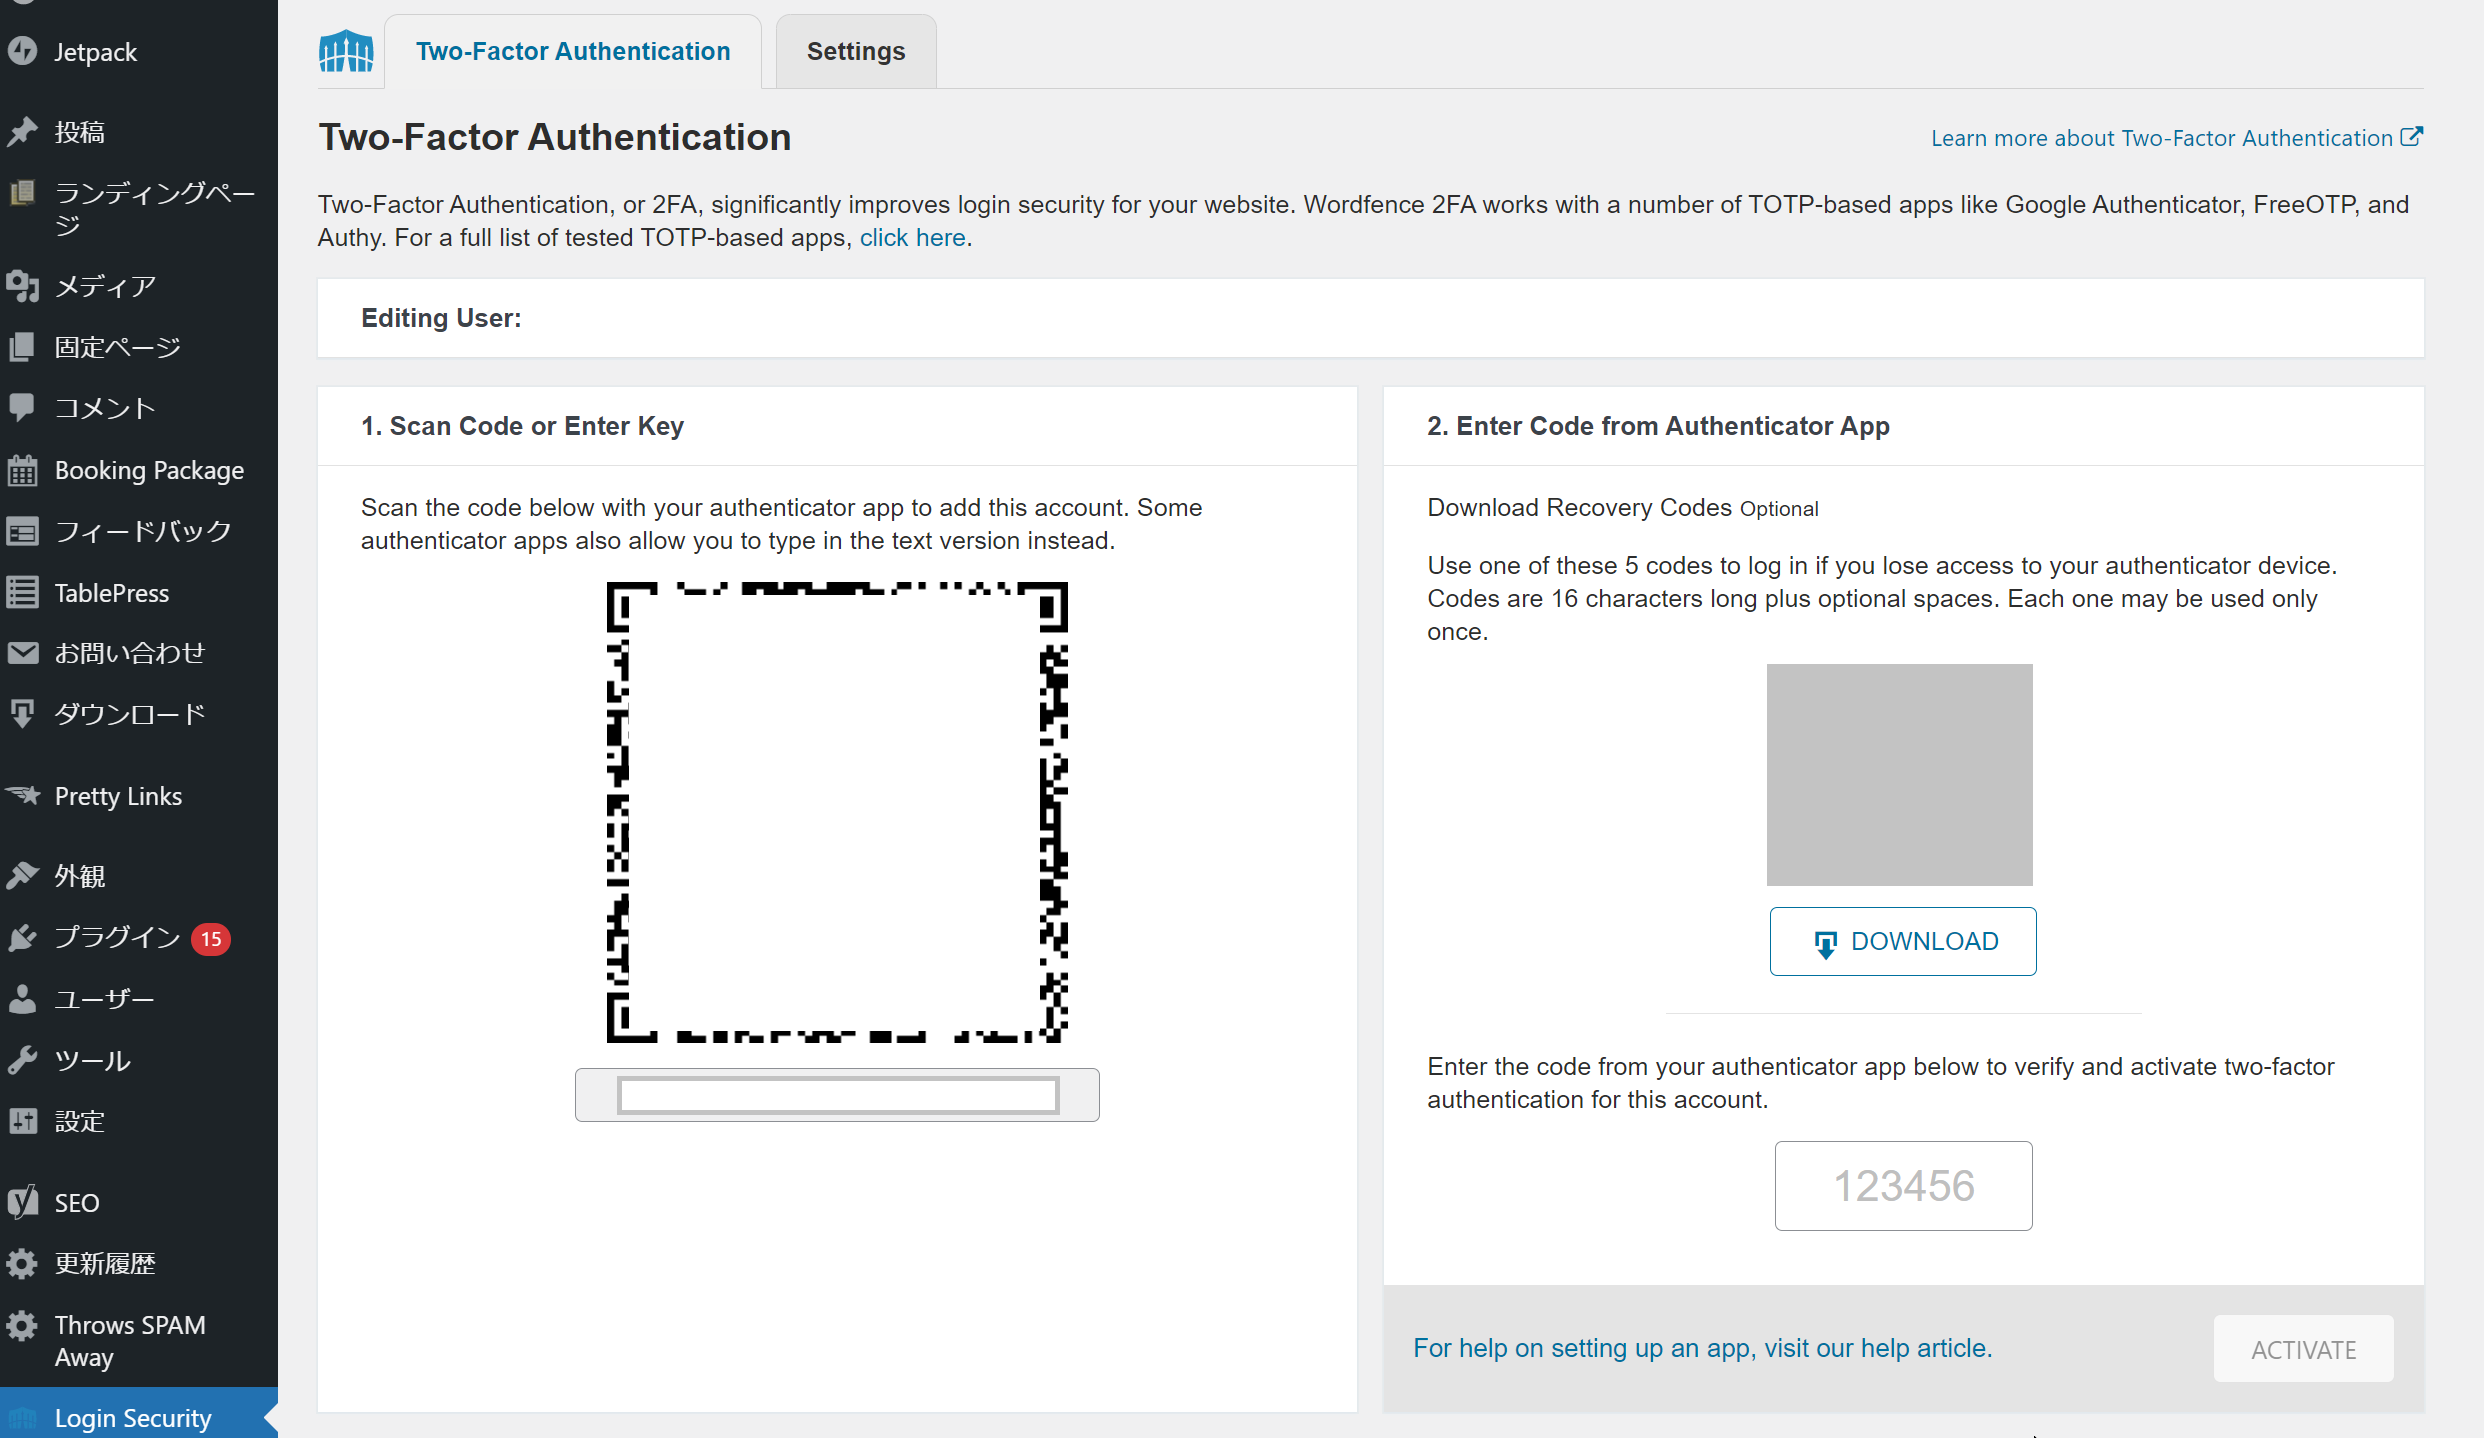Click the Pretty Links star icon

[x=22, y=796]
